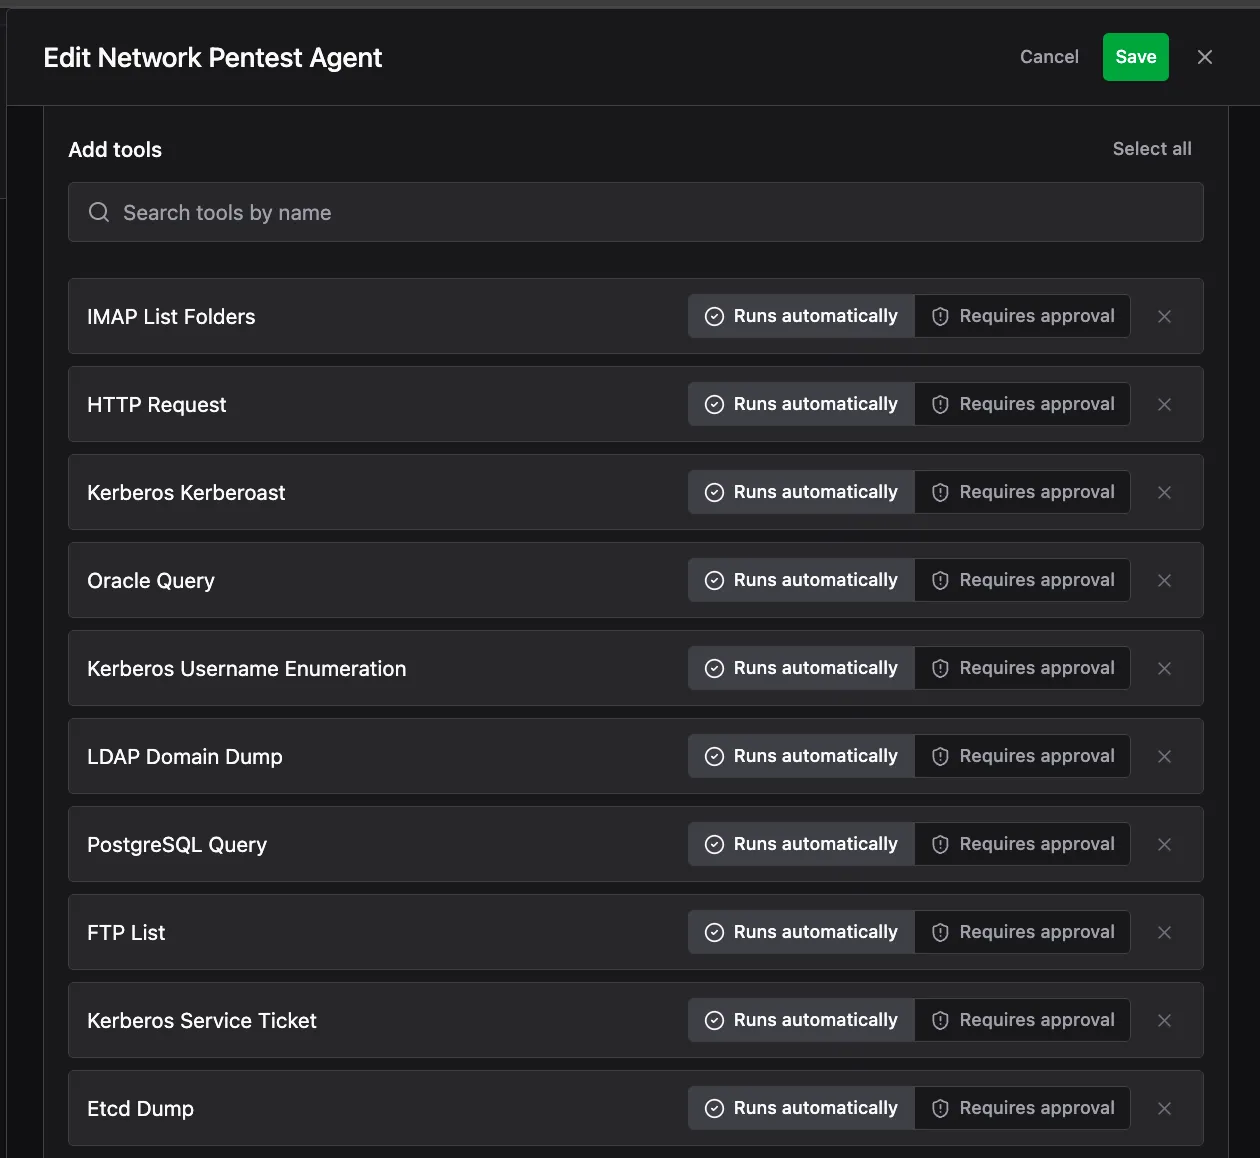The width and height of the screenshot is (1260, 1158).
Task: Set PostgreSQL Query to Runs automatically
Action: [802, 844]
